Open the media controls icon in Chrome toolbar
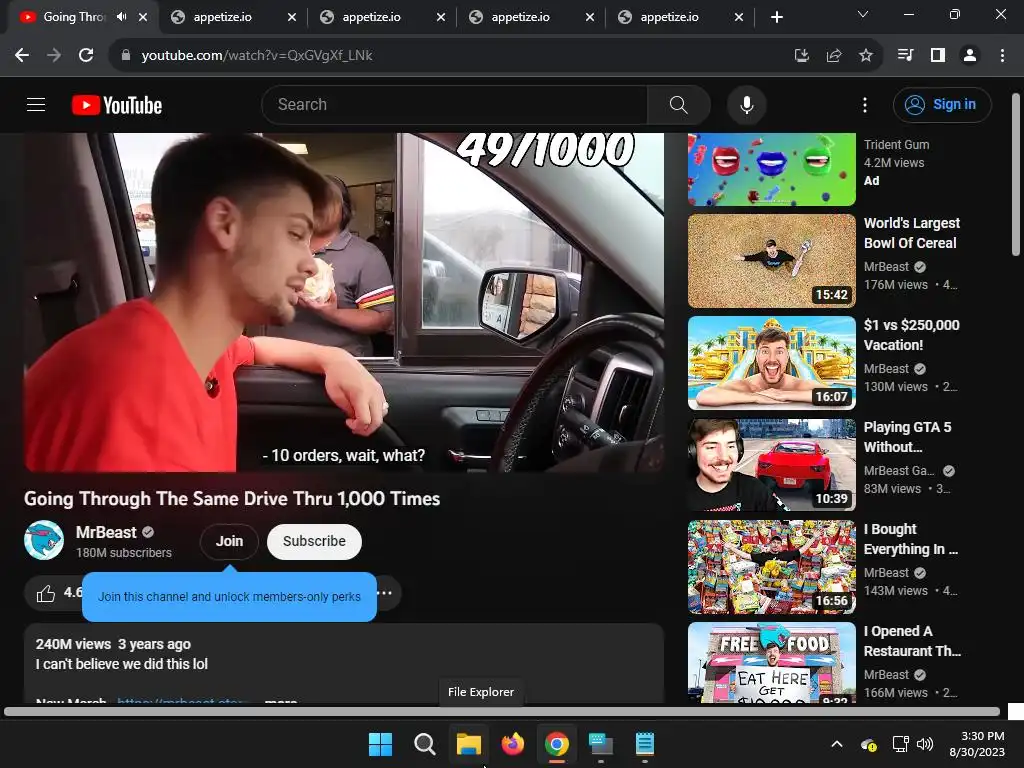The height and width of the screenshot is (768, 1024). 905,56
